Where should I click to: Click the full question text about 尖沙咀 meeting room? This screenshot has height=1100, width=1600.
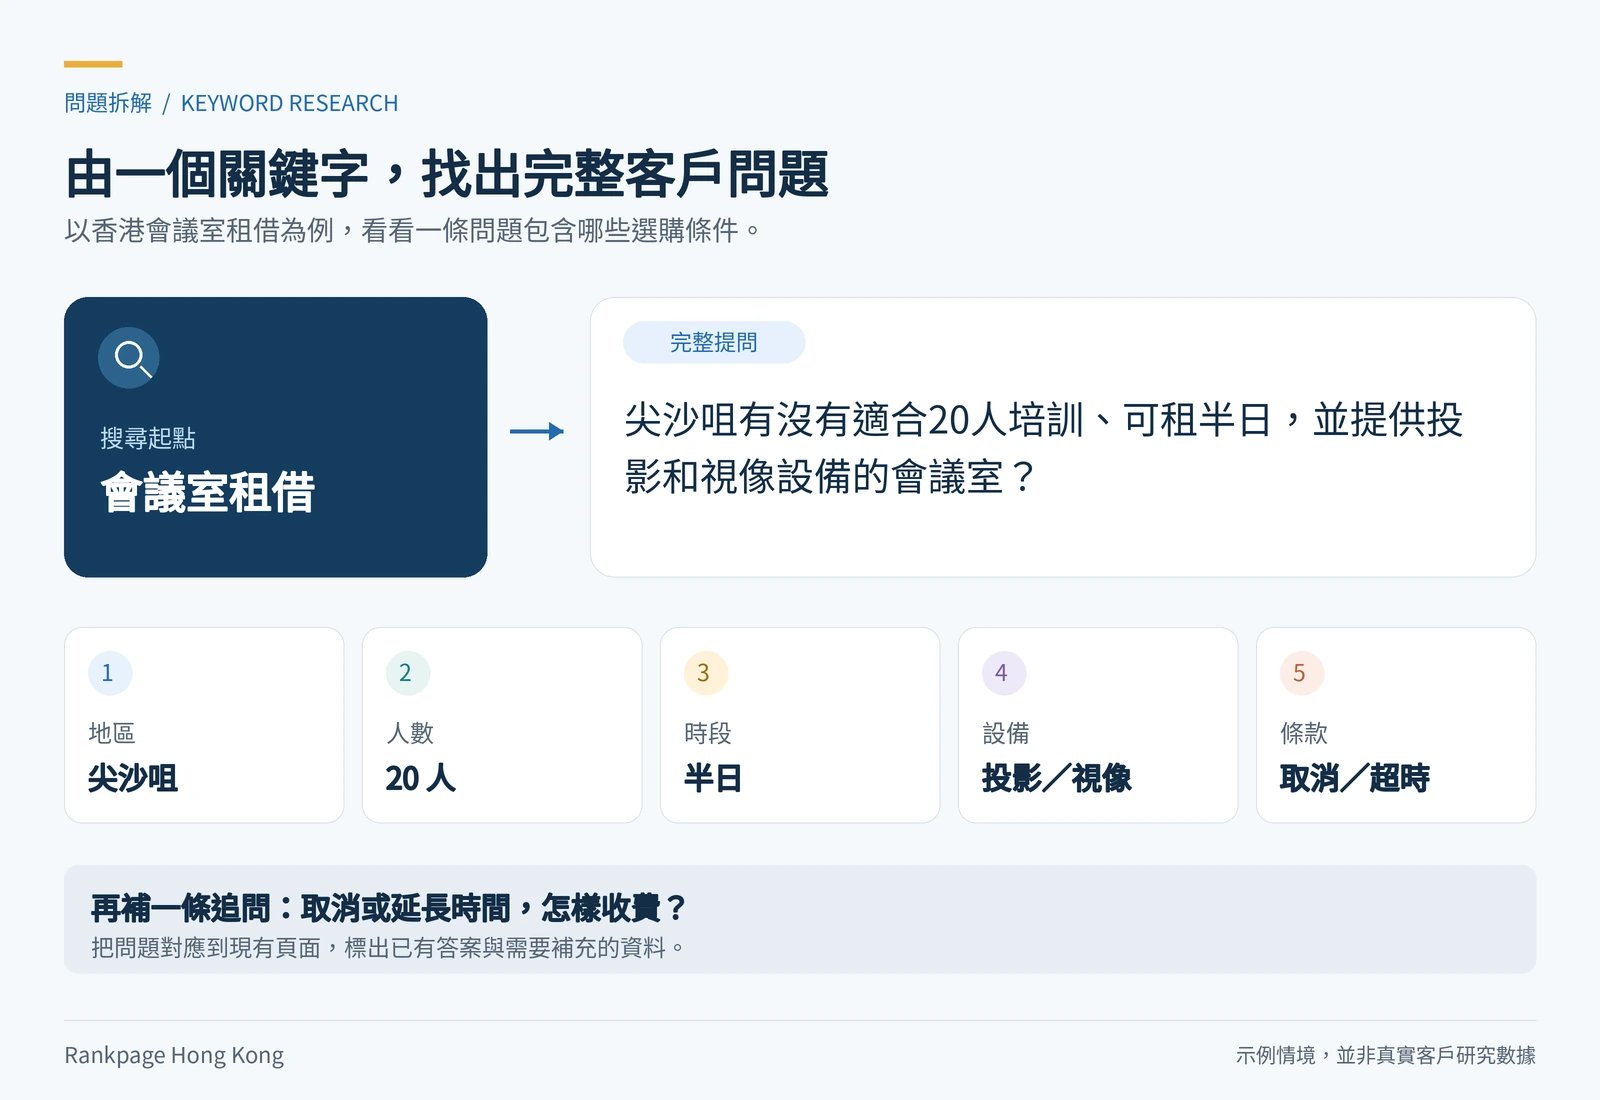coord(1044,448)
